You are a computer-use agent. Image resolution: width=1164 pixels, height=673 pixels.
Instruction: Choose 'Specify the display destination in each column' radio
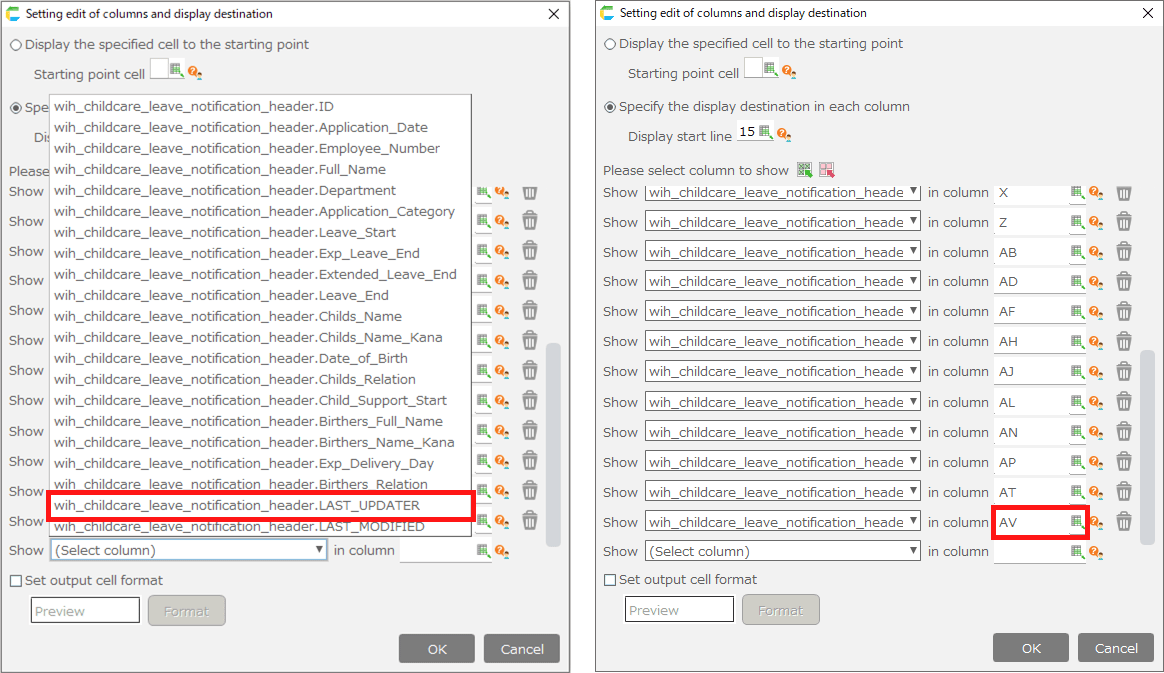pyautogui.click(x=610, y=107)
